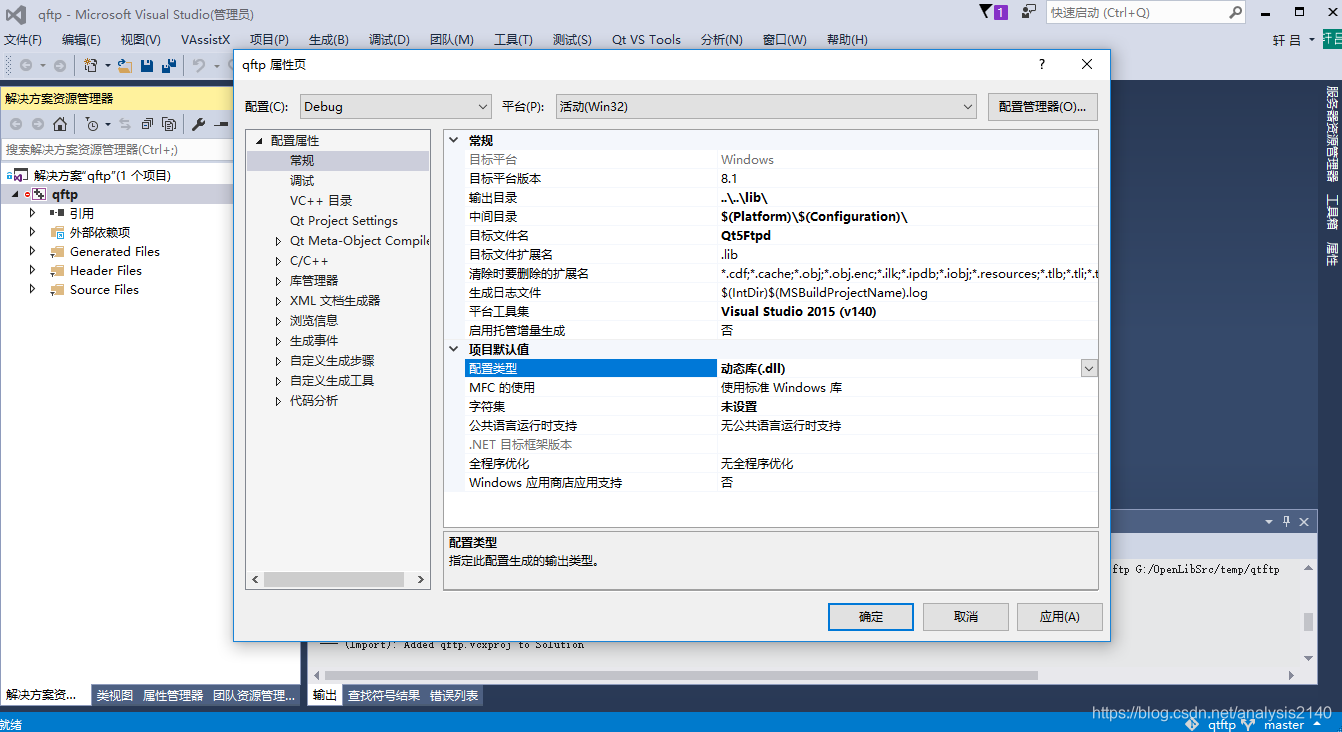The height and width of the screenshot is (732, 1342).
Task: Open 配置管理器(O)... button
Action: tap(1043, 106)
